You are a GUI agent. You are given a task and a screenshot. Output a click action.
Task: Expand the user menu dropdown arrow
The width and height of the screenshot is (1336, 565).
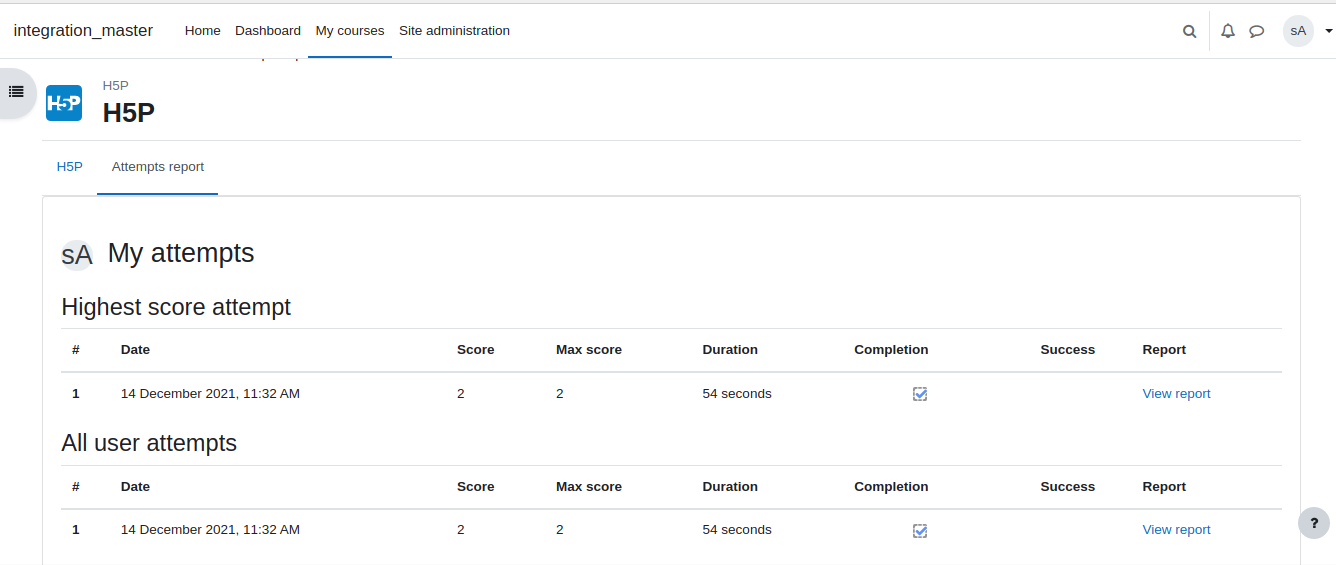pos(1328,31)
